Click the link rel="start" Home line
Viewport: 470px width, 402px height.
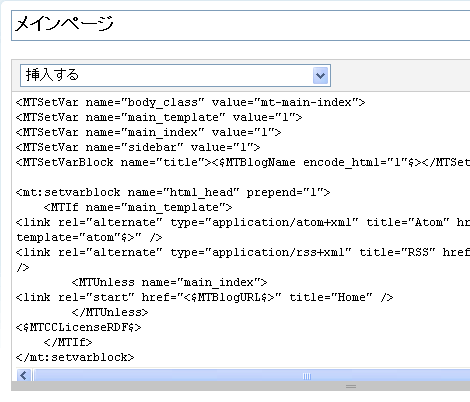[x=204, y=297]
